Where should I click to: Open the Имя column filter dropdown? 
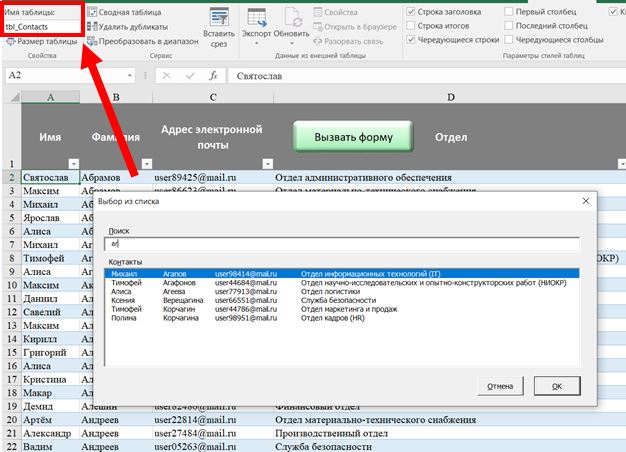[x=73, y=164]
